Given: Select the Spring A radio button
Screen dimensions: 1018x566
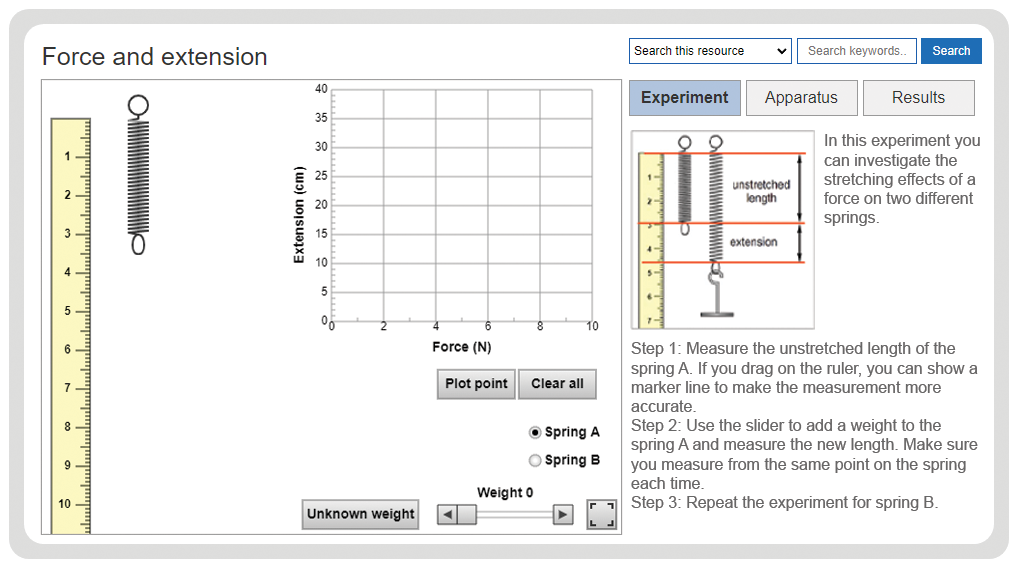Looking at the screenshot, I should [x=535, y=432].
